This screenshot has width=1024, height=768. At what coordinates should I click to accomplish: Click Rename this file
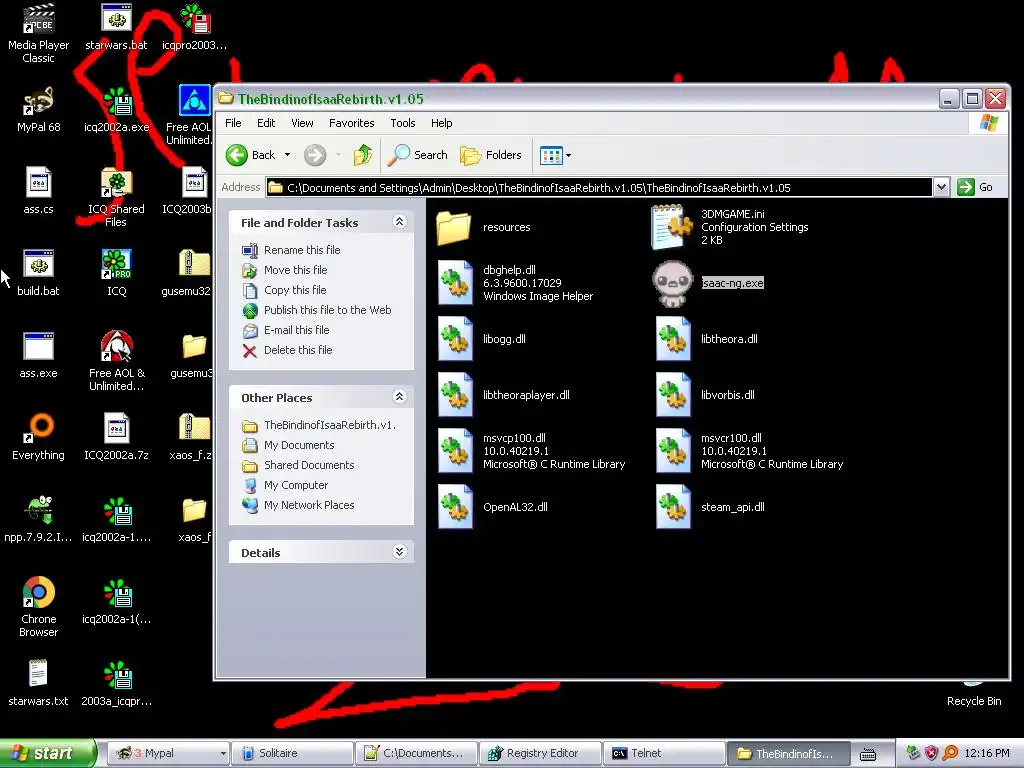tap(302, 249)
